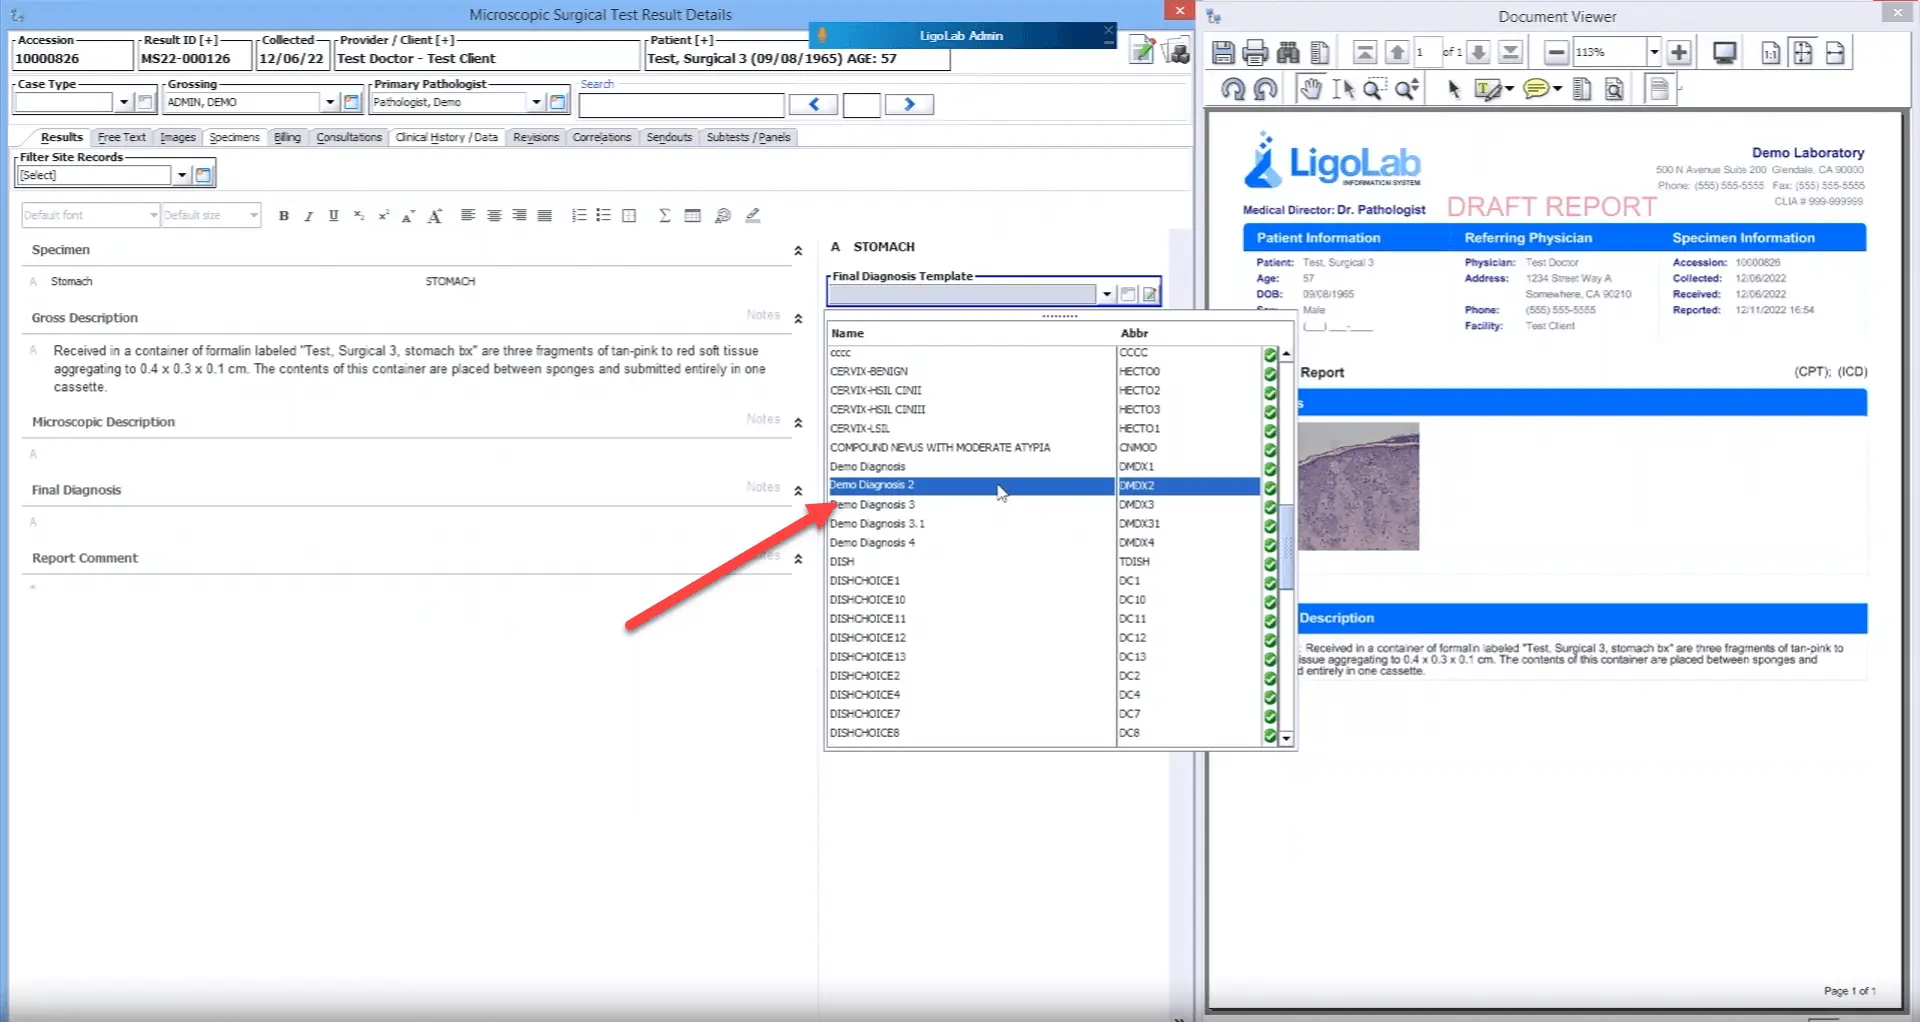This screenshot has width=1920, height=1022.
Task: Click the Undo rotate icon in Document Viewer
Action: pos(1233,88)
